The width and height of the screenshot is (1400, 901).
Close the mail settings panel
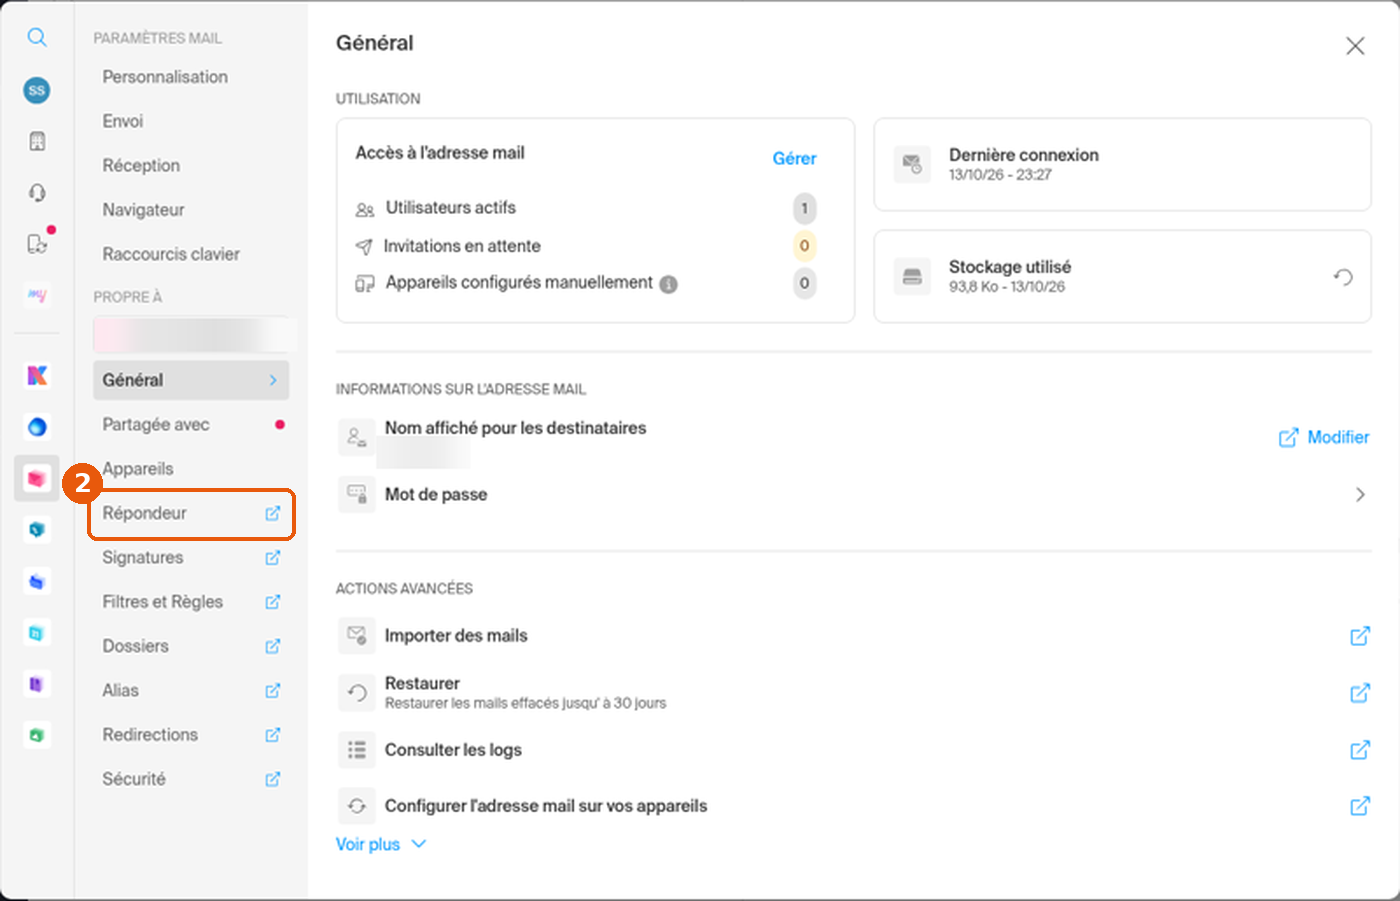[x=1355, y=46]
